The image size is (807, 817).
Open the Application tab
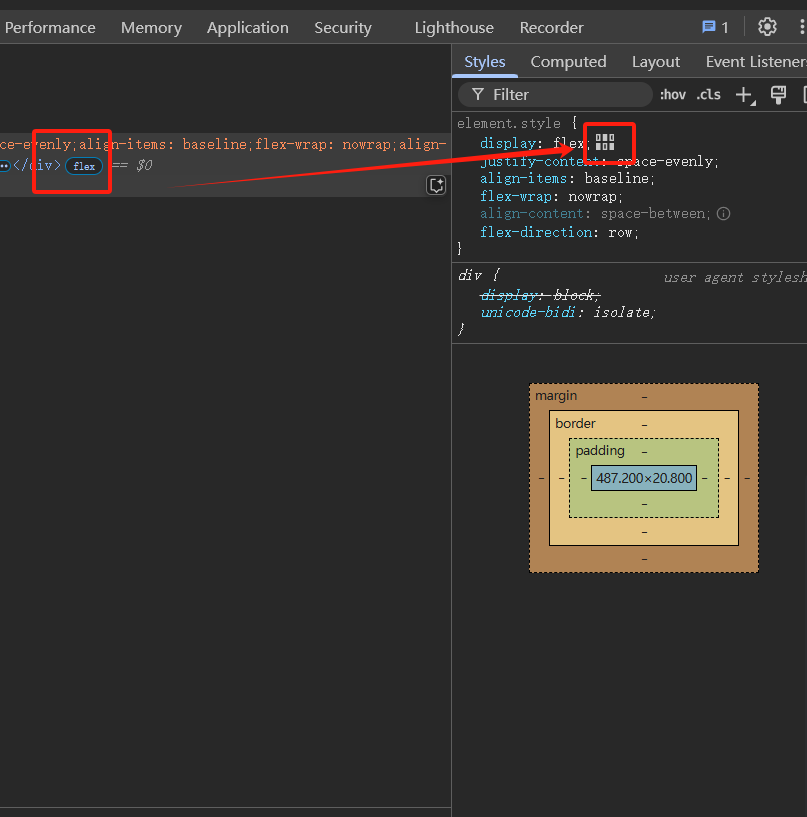(247, 28)
